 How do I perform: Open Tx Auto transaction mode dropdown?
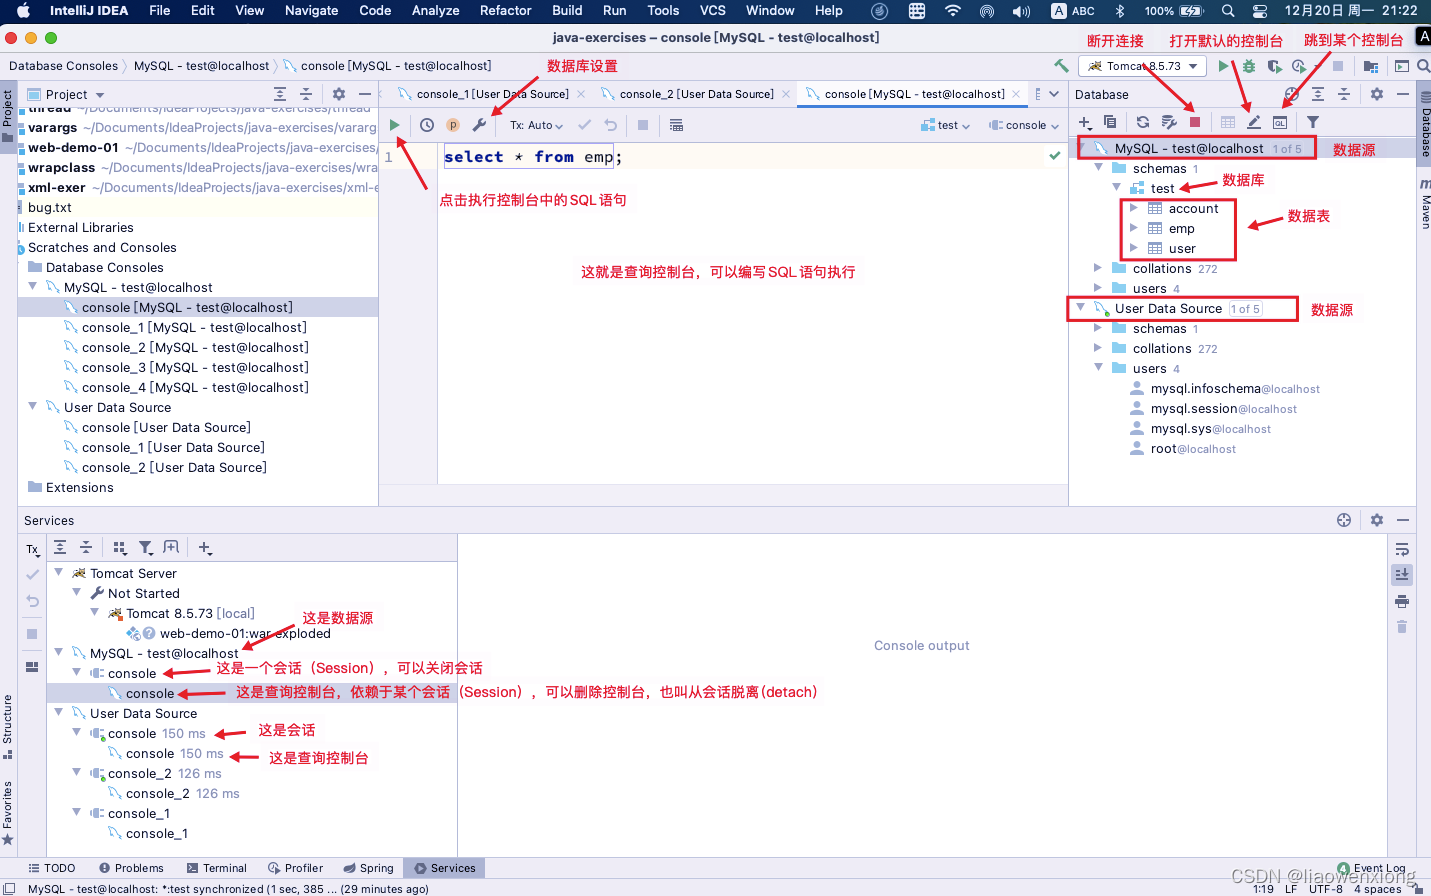click(537, 125)
